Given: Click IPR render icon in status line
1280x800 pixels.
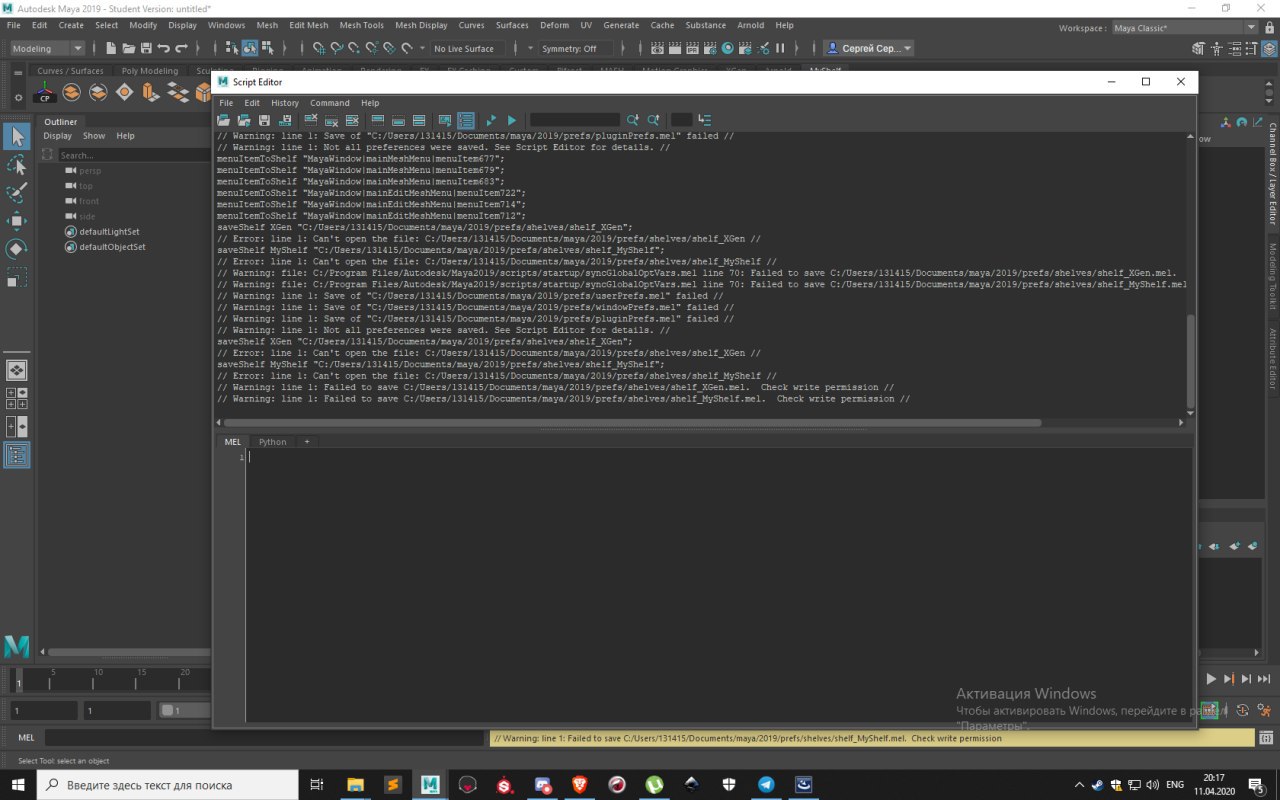Looking at the screenshot, I should pyautogui.click(x=693, y=48).
